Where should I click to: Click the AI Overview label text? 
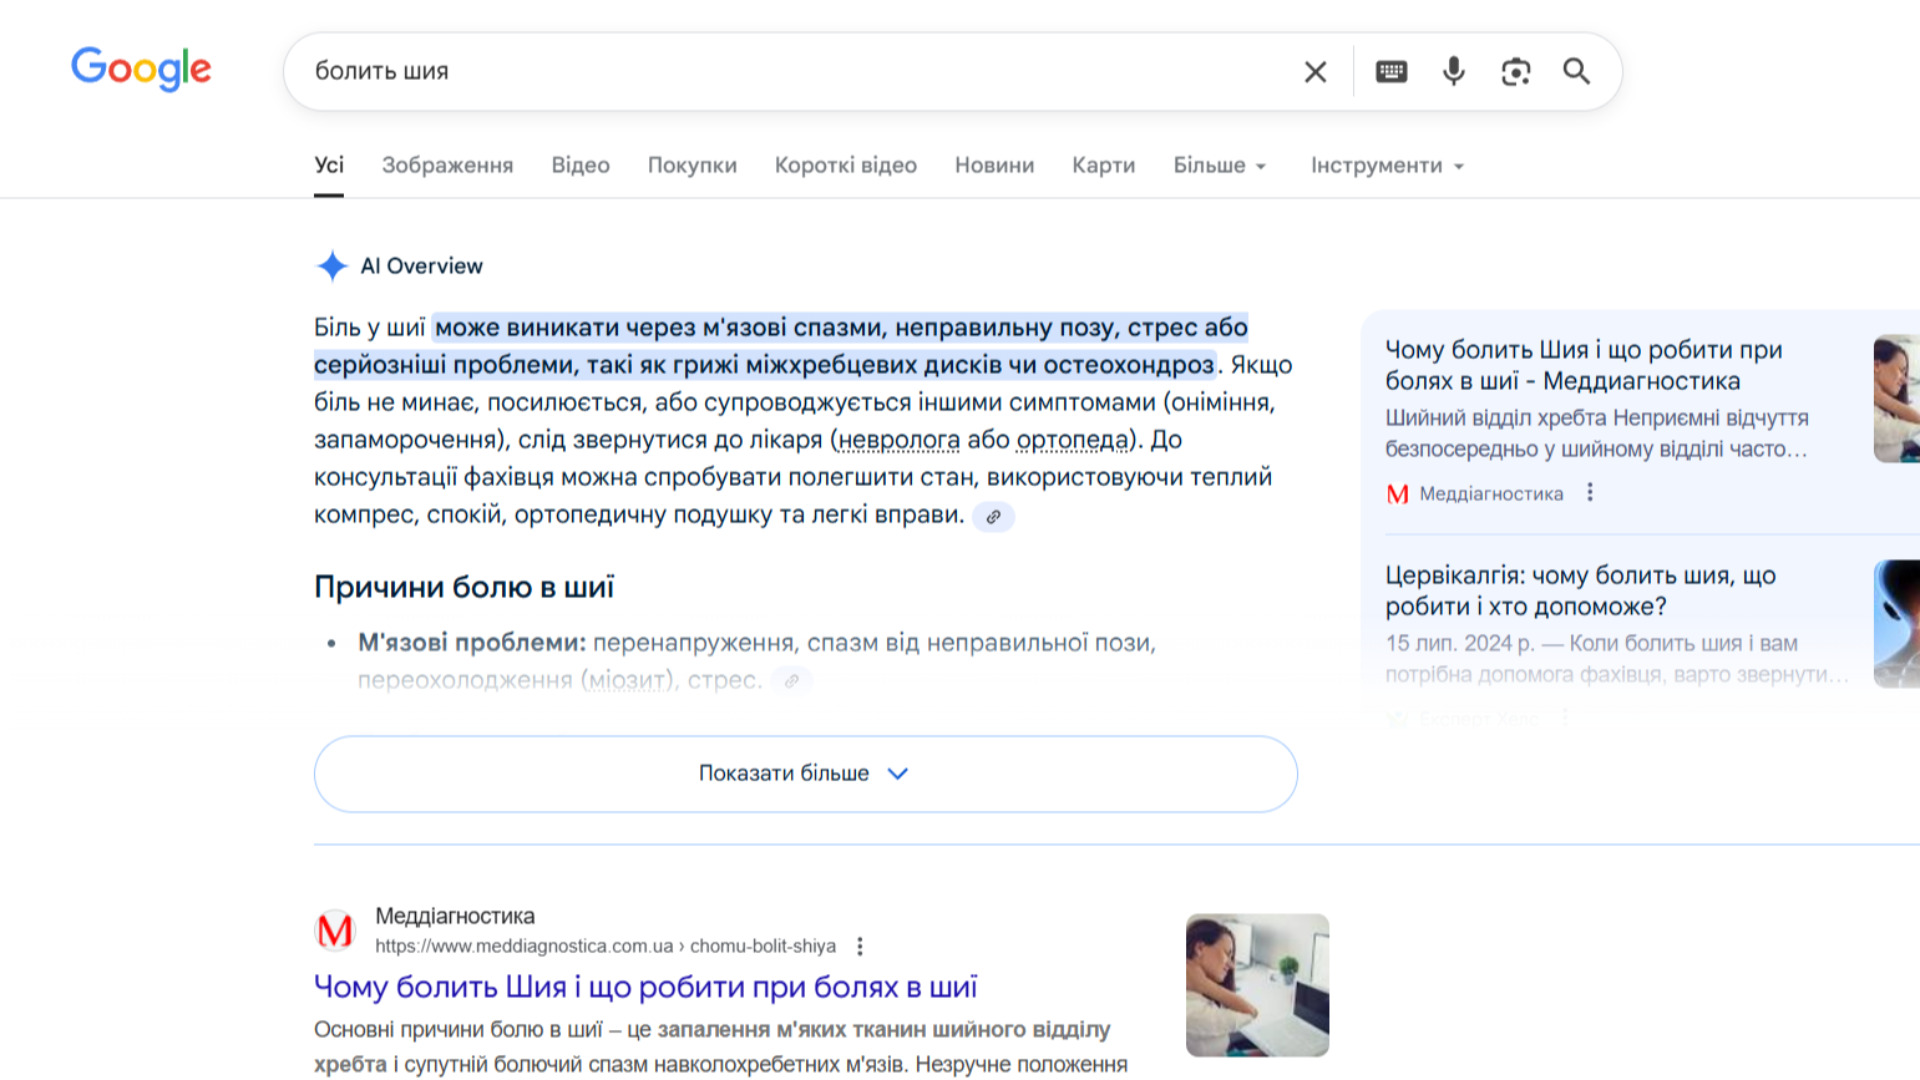[x=421, y=266]
